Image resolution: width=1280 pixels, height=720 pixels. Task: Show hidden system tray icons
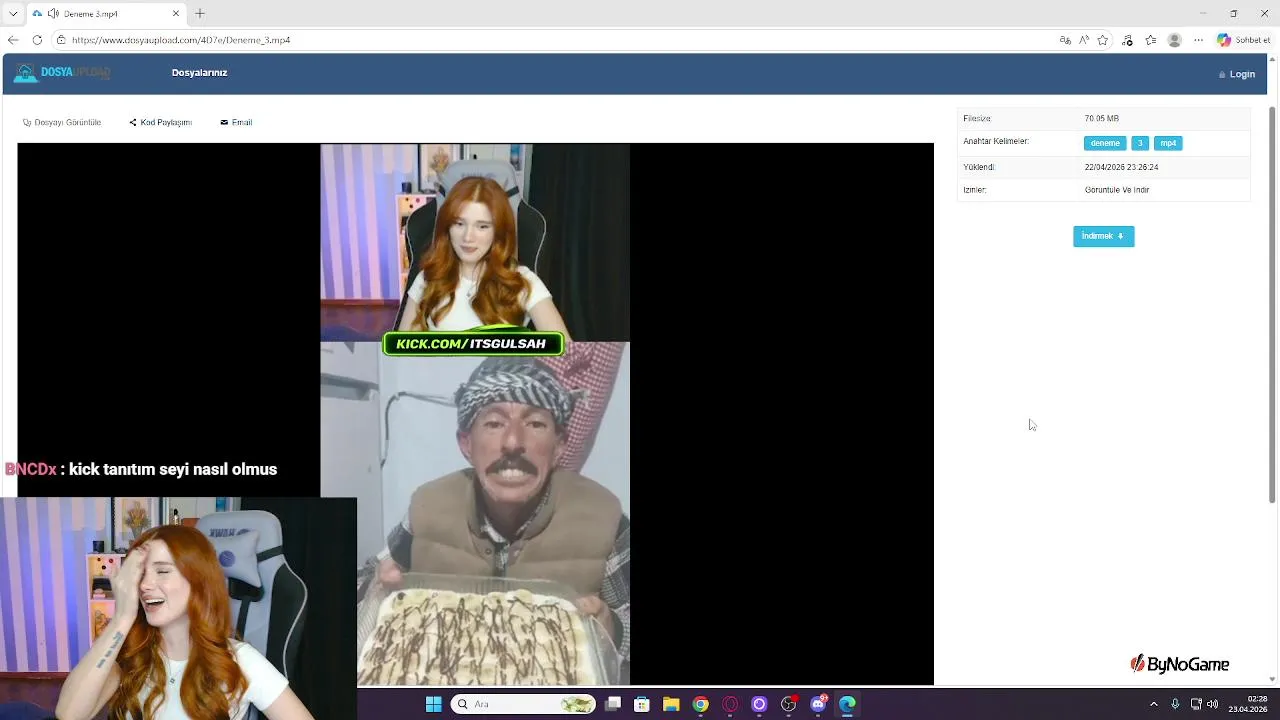click(x=1153, y=704)
